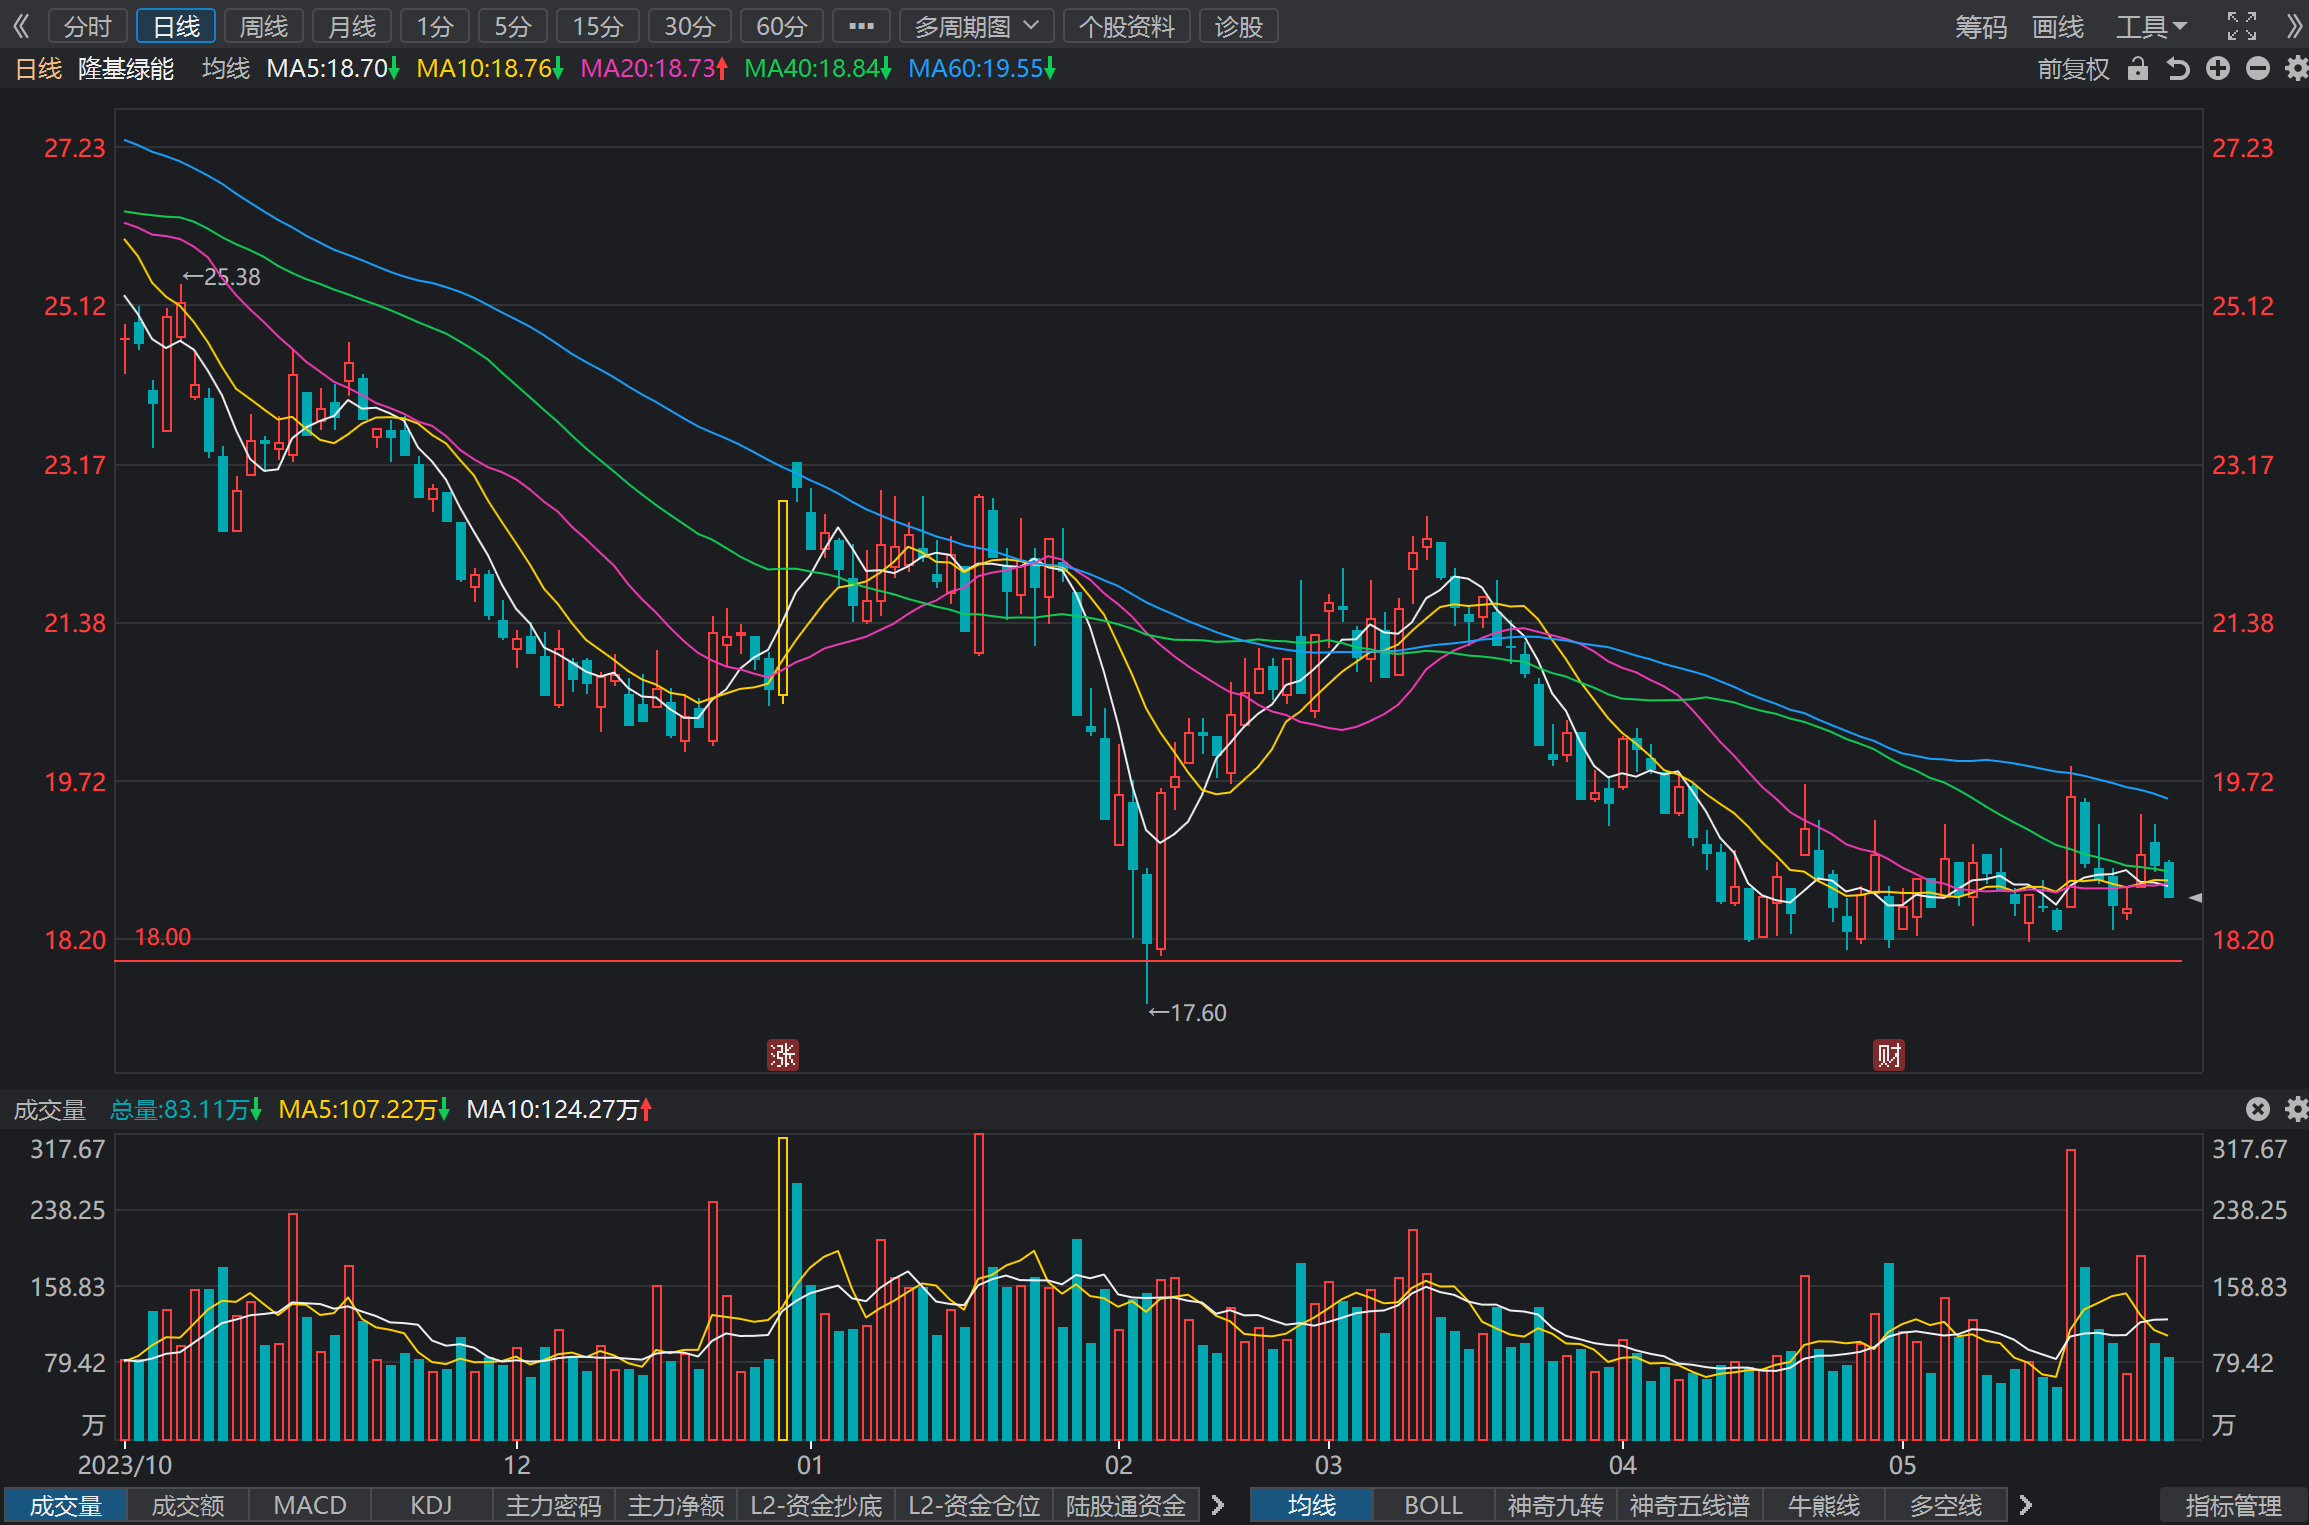2309x1525 pixels.
Task: Close the volume indicator panel
Action: click(2258, 1108)
